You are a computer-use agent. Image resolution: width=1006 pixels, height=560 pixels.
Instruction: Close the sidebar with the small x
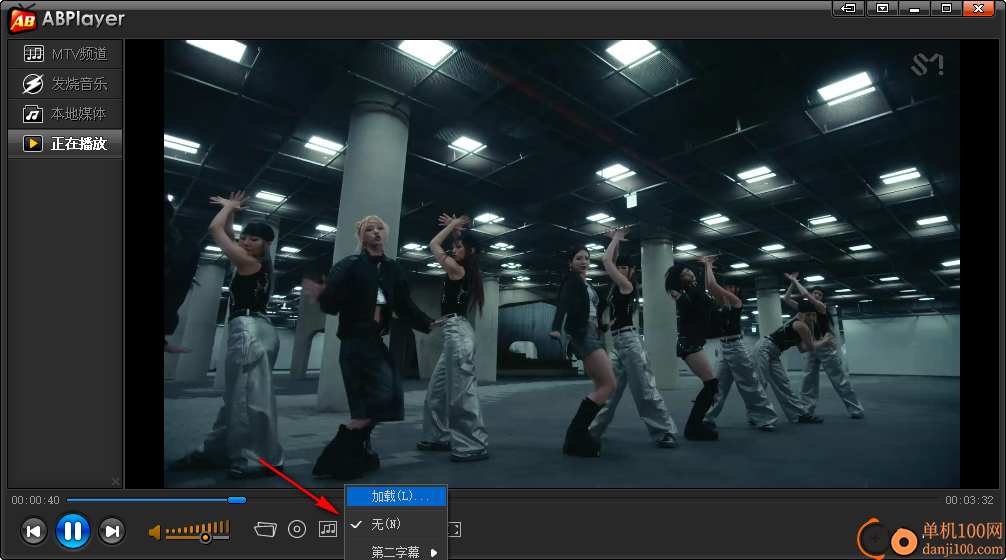click(115, 481)
